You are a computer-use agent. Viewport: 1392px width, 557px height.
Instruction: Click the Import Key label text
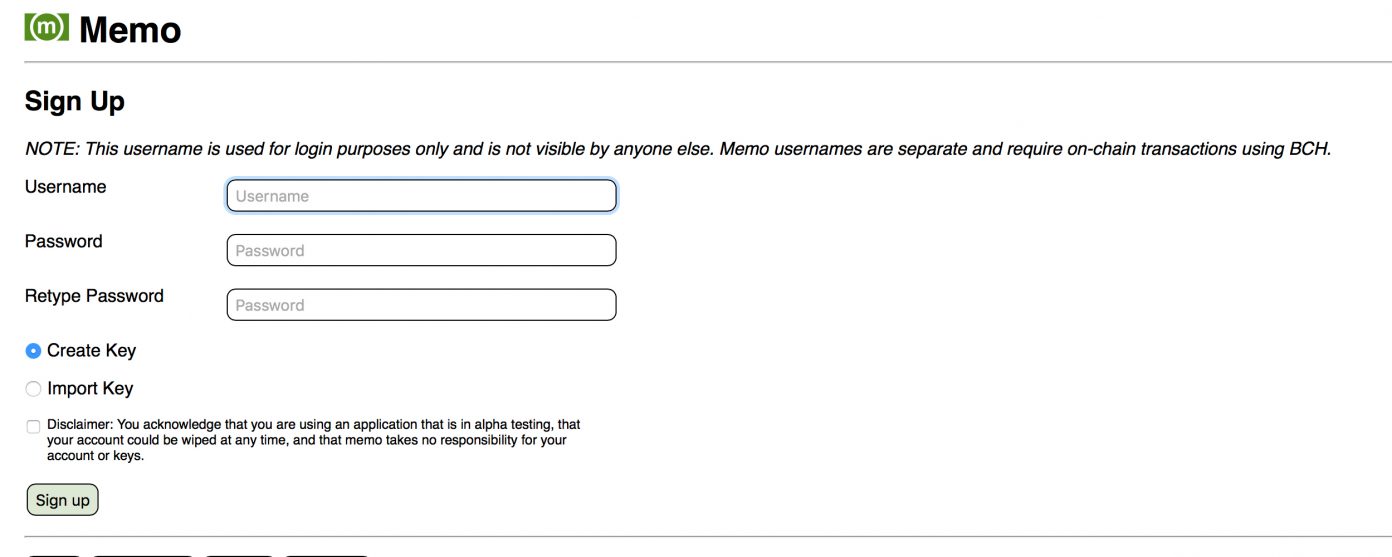click(90, 389)
